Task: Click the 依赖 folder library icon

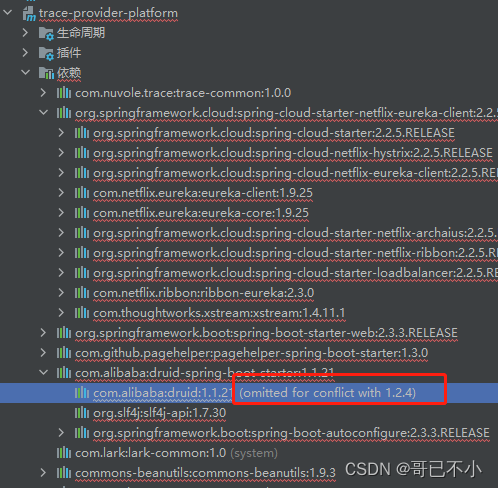Action: pyautogui.click(x=46, y=73)
